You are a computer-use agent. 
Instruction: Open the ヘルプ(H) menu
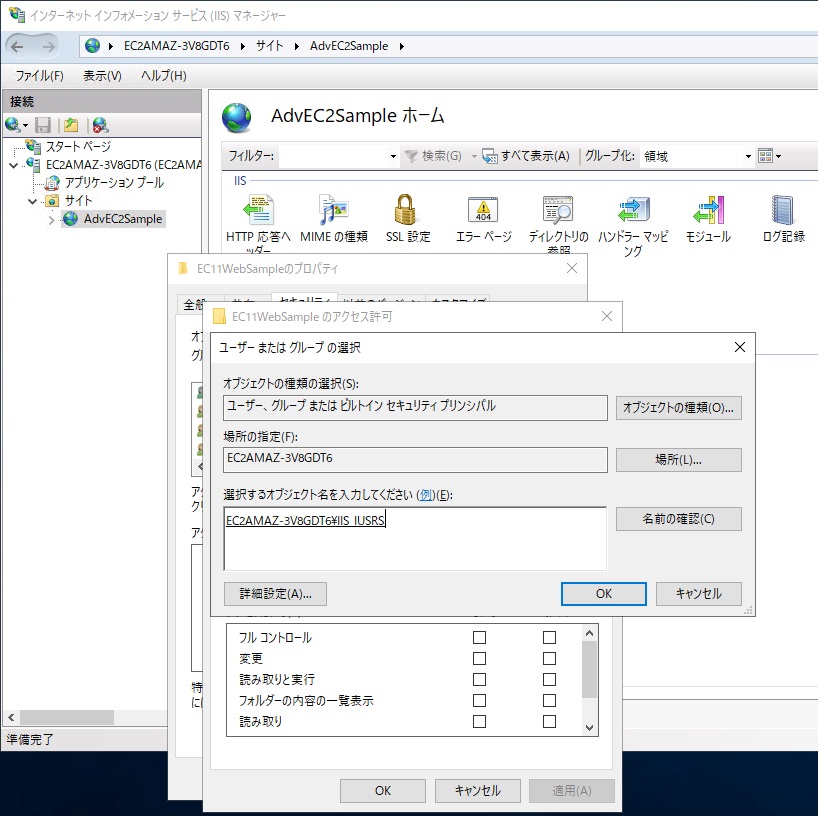point(163,76)
